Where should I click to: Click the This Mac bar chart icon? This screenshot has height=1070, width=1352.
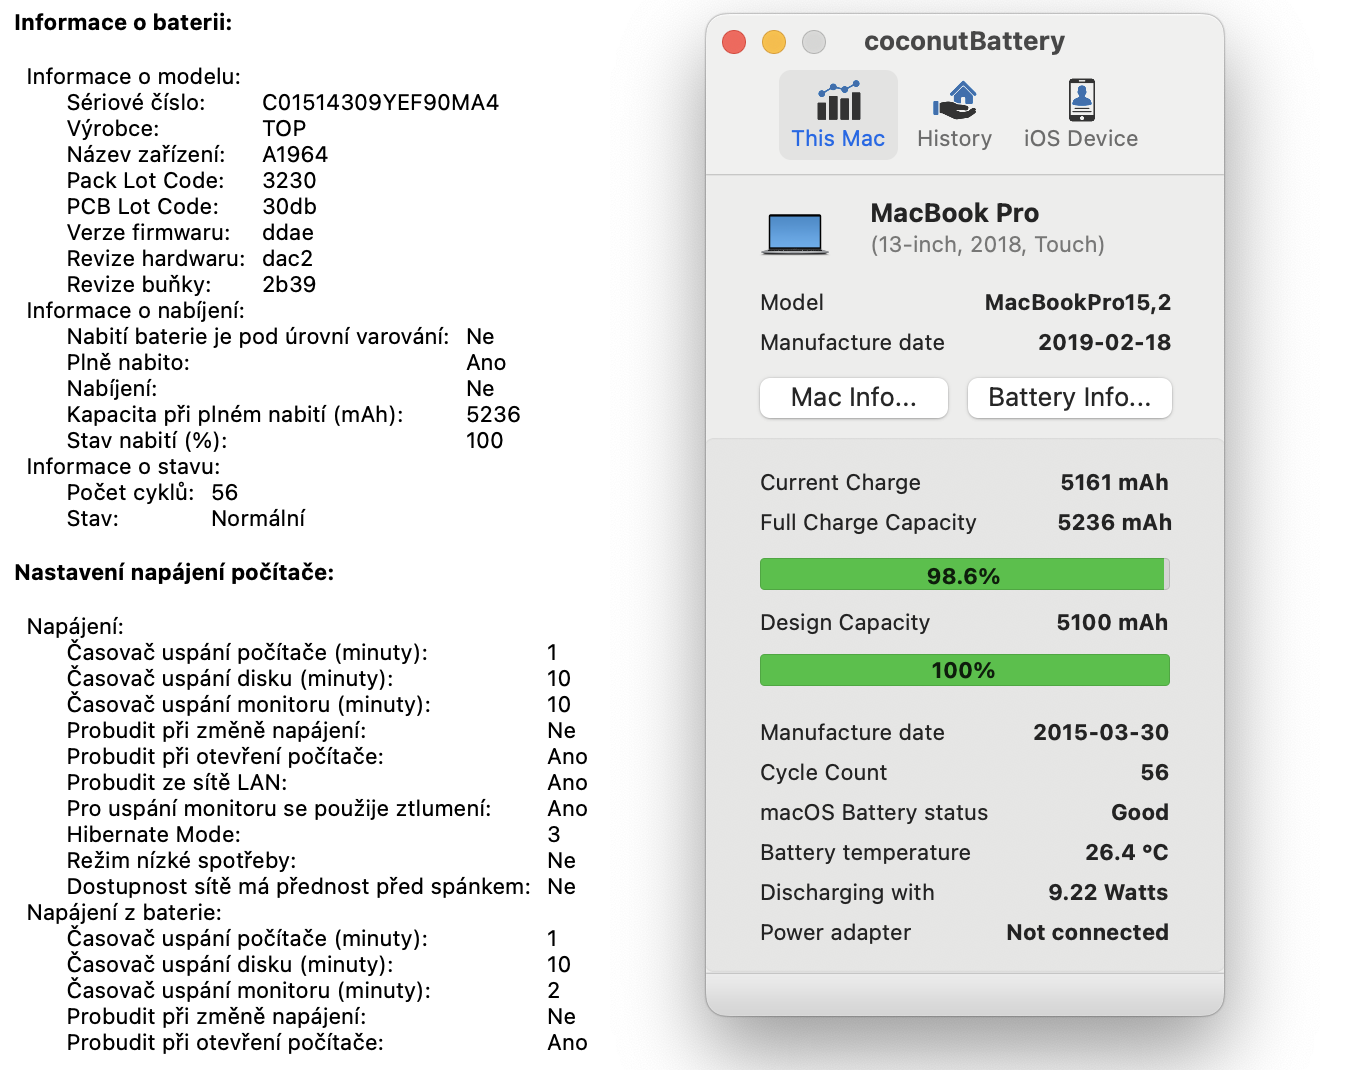click(839, 100)
